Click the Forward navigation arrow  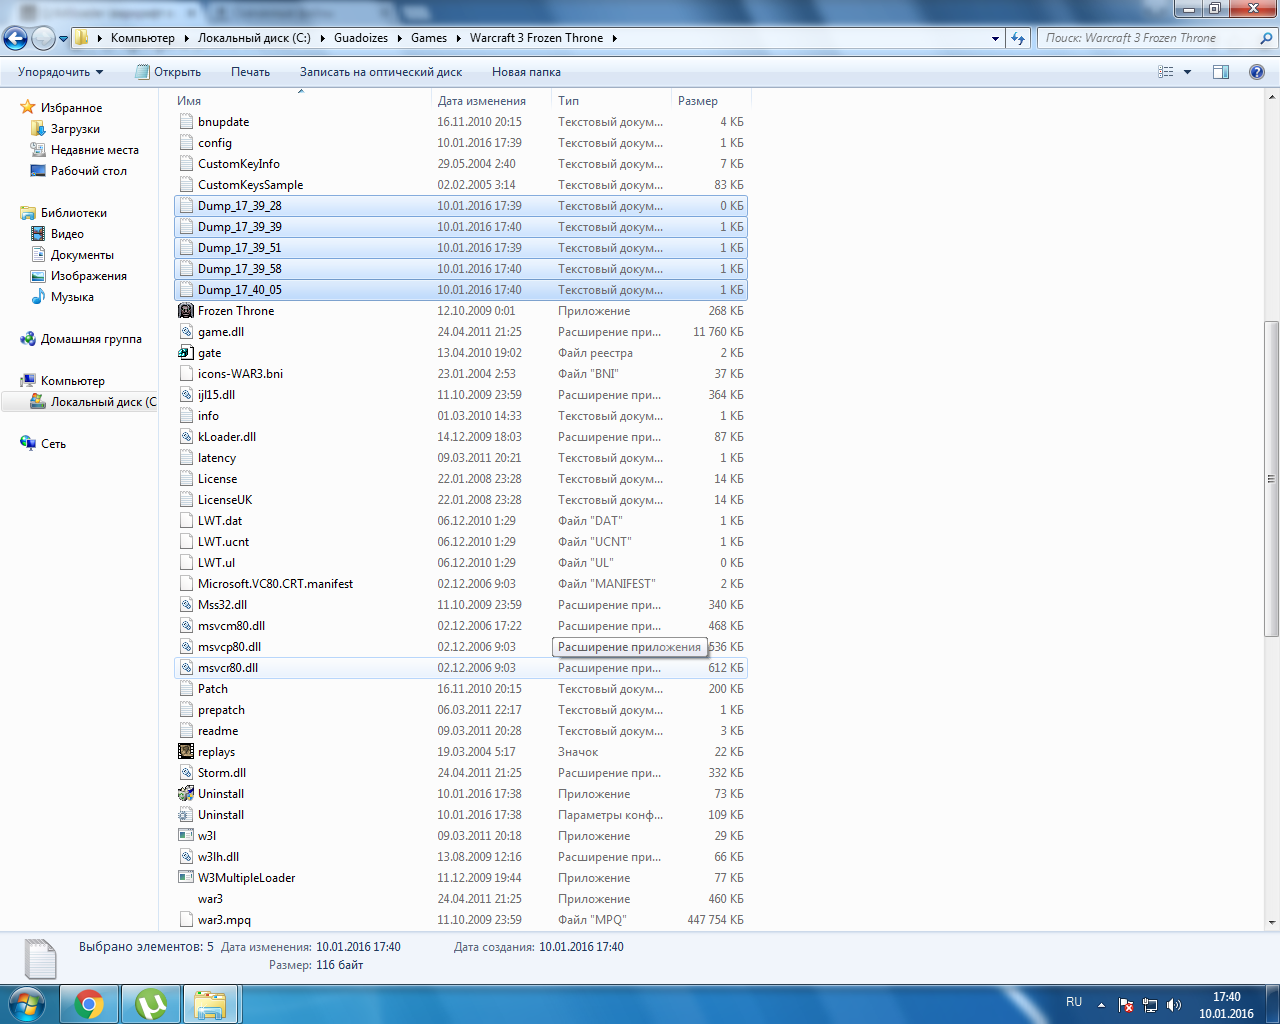pos(43,38)
